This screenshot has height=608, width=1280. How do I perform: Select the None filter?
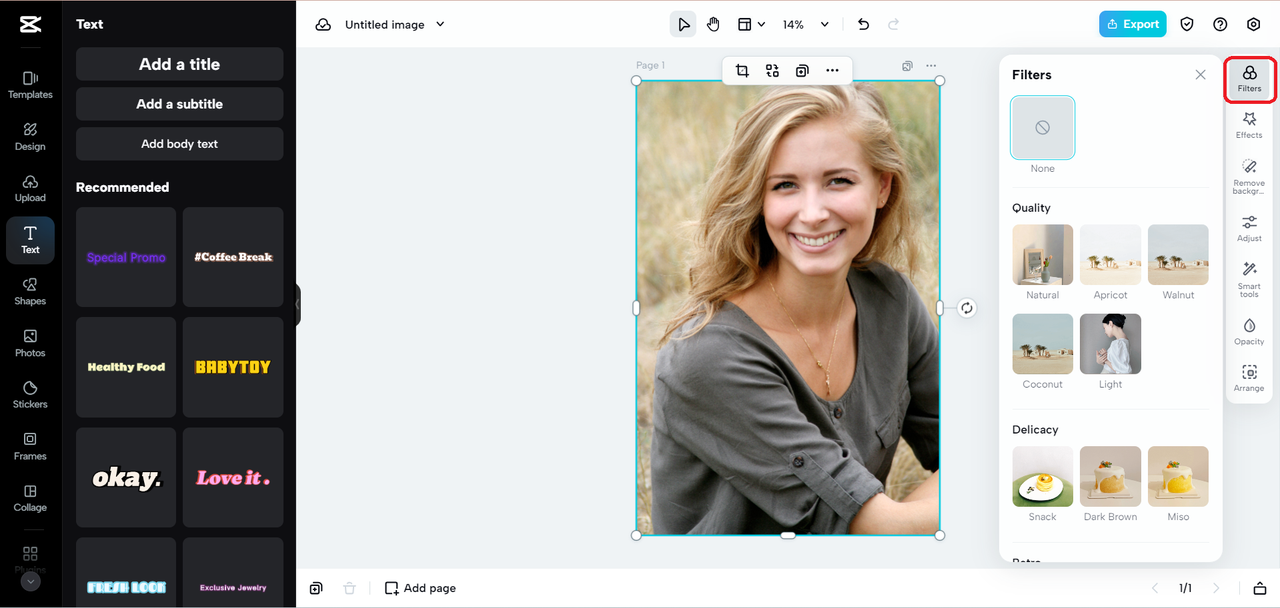[x=1042, y=128]
